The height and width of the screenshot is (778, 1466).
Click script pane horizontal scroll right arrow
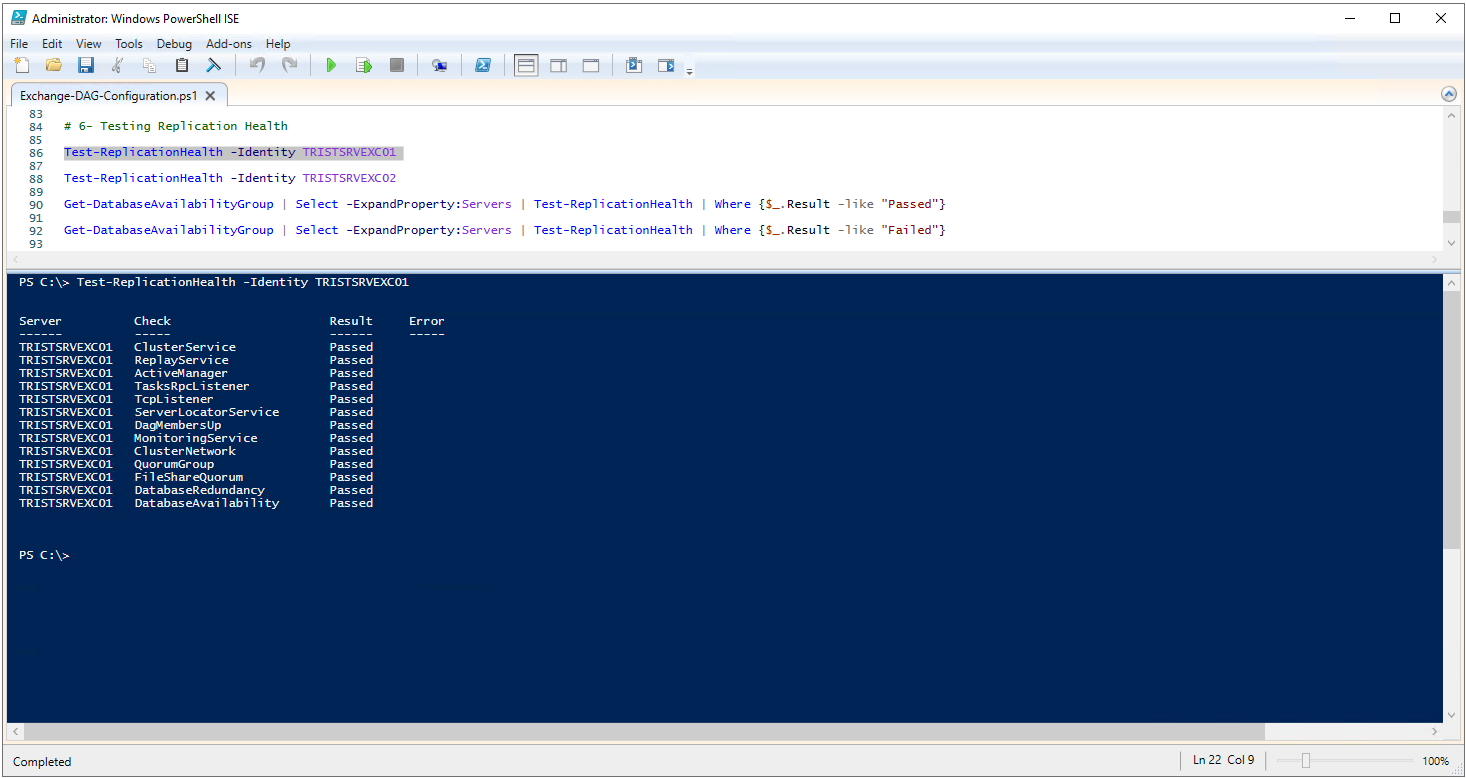pos(1436,259)
